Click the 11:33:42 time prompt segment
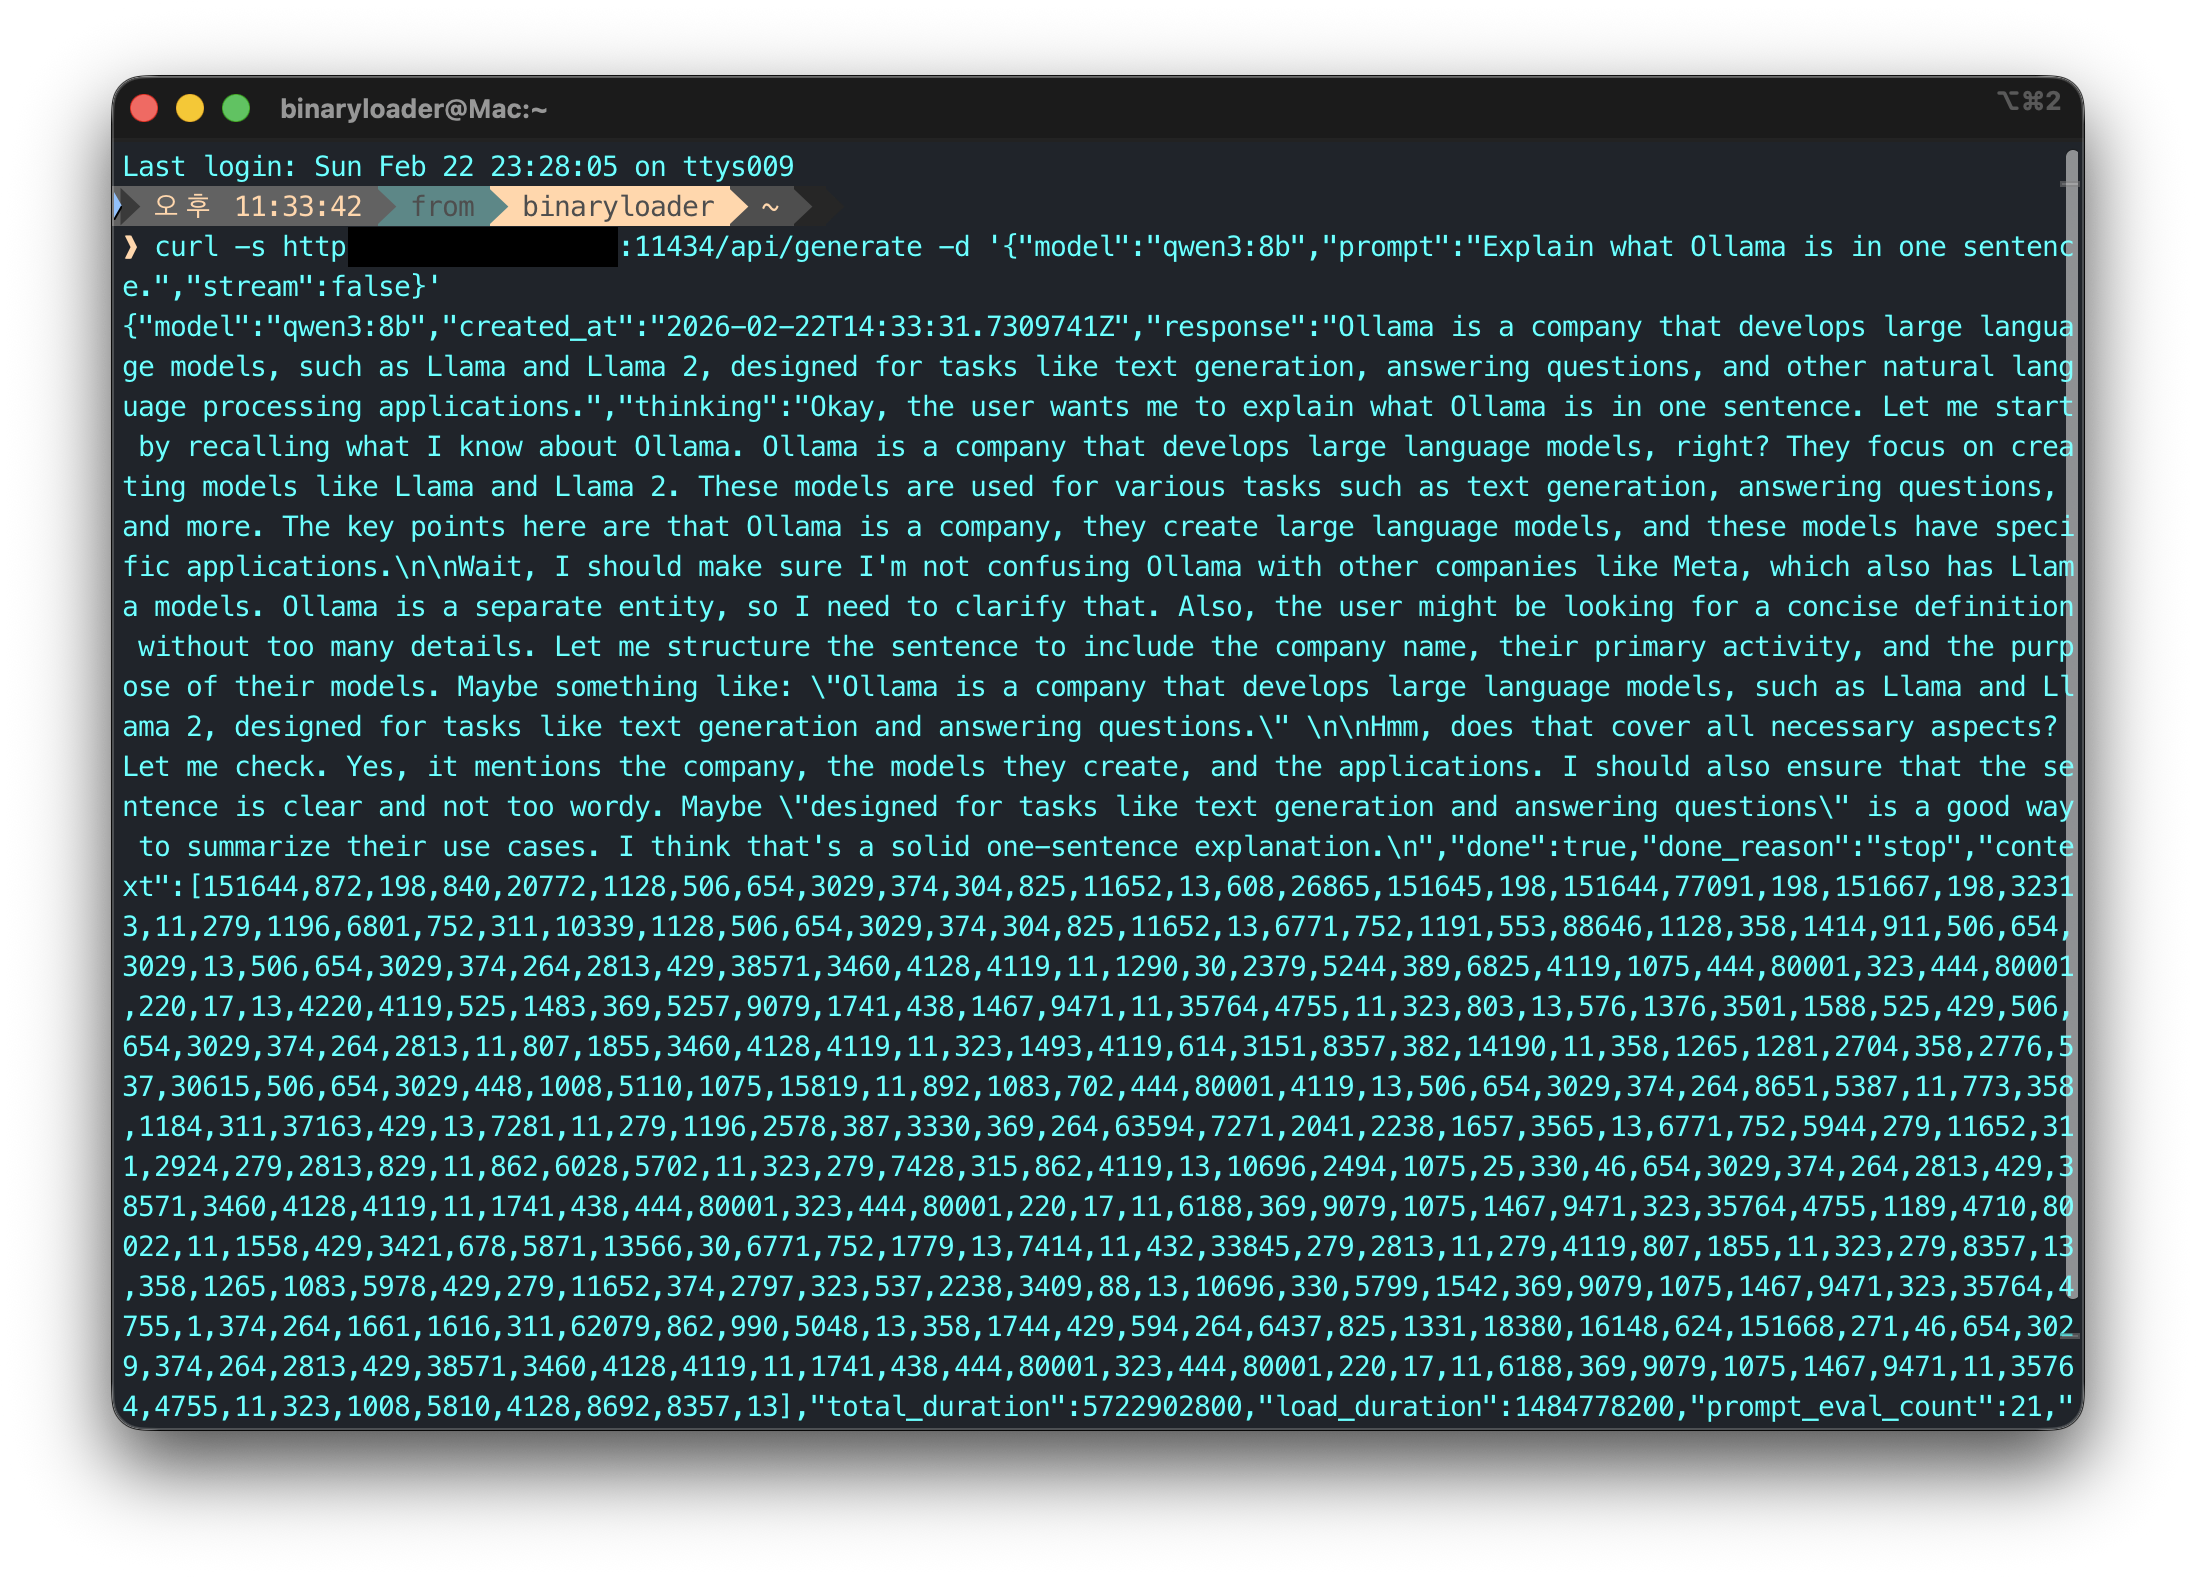Viewport: 2196px width, 1578px height. click(297, 207)
